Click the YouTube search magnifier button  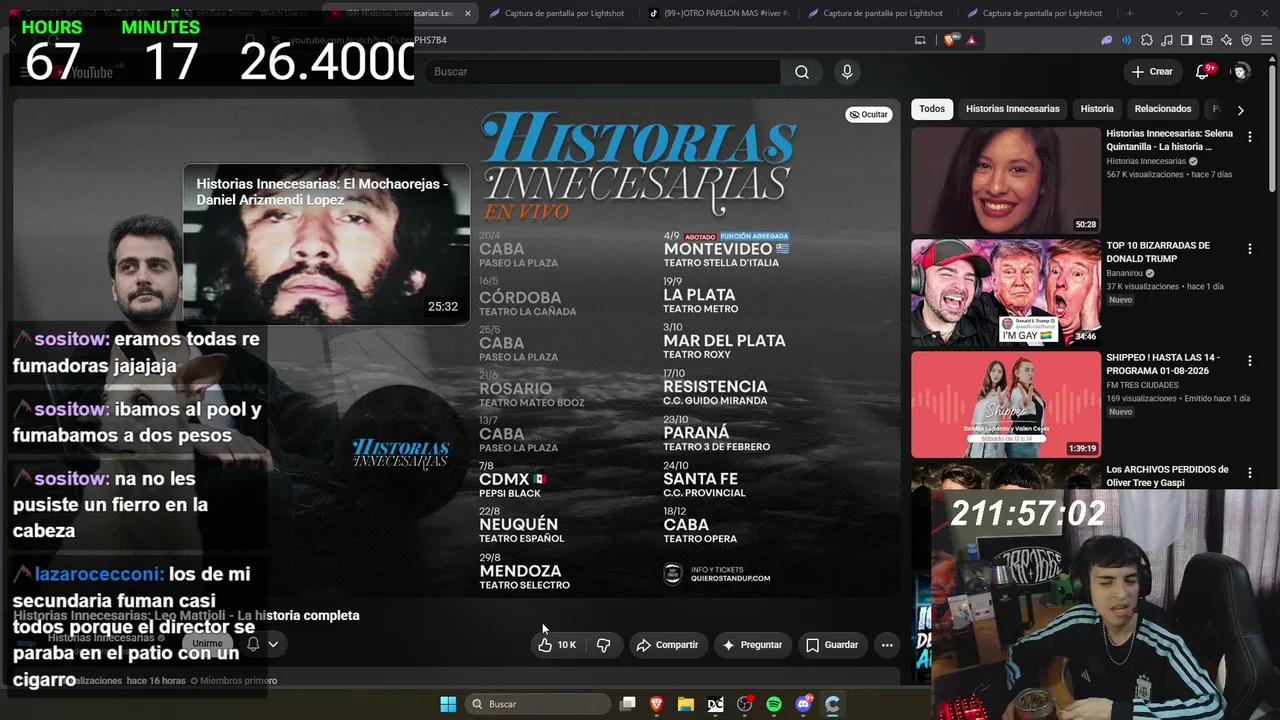(801, 72)
